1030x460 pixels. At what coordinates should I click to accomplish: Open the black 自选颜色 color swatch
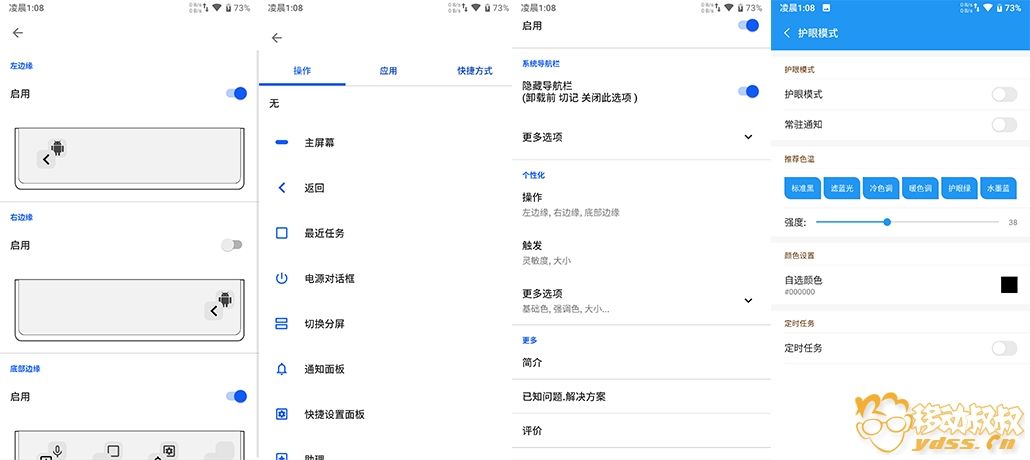click(x=1009, y=285)
